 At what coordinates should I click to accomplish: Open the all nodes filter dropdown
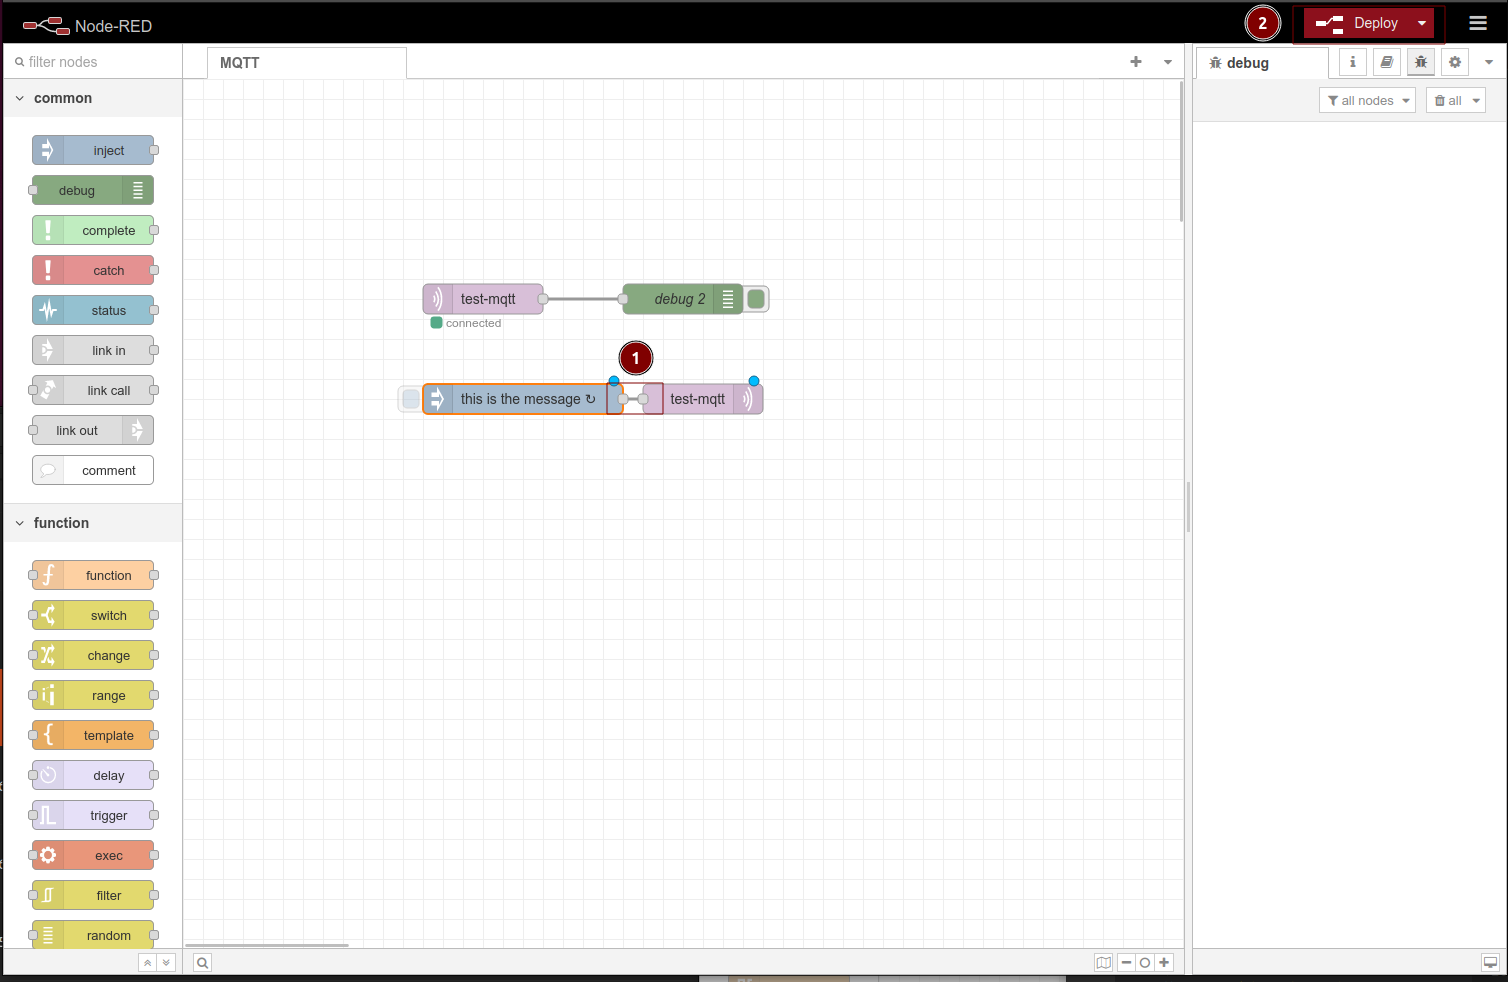tap(1367, 100)
